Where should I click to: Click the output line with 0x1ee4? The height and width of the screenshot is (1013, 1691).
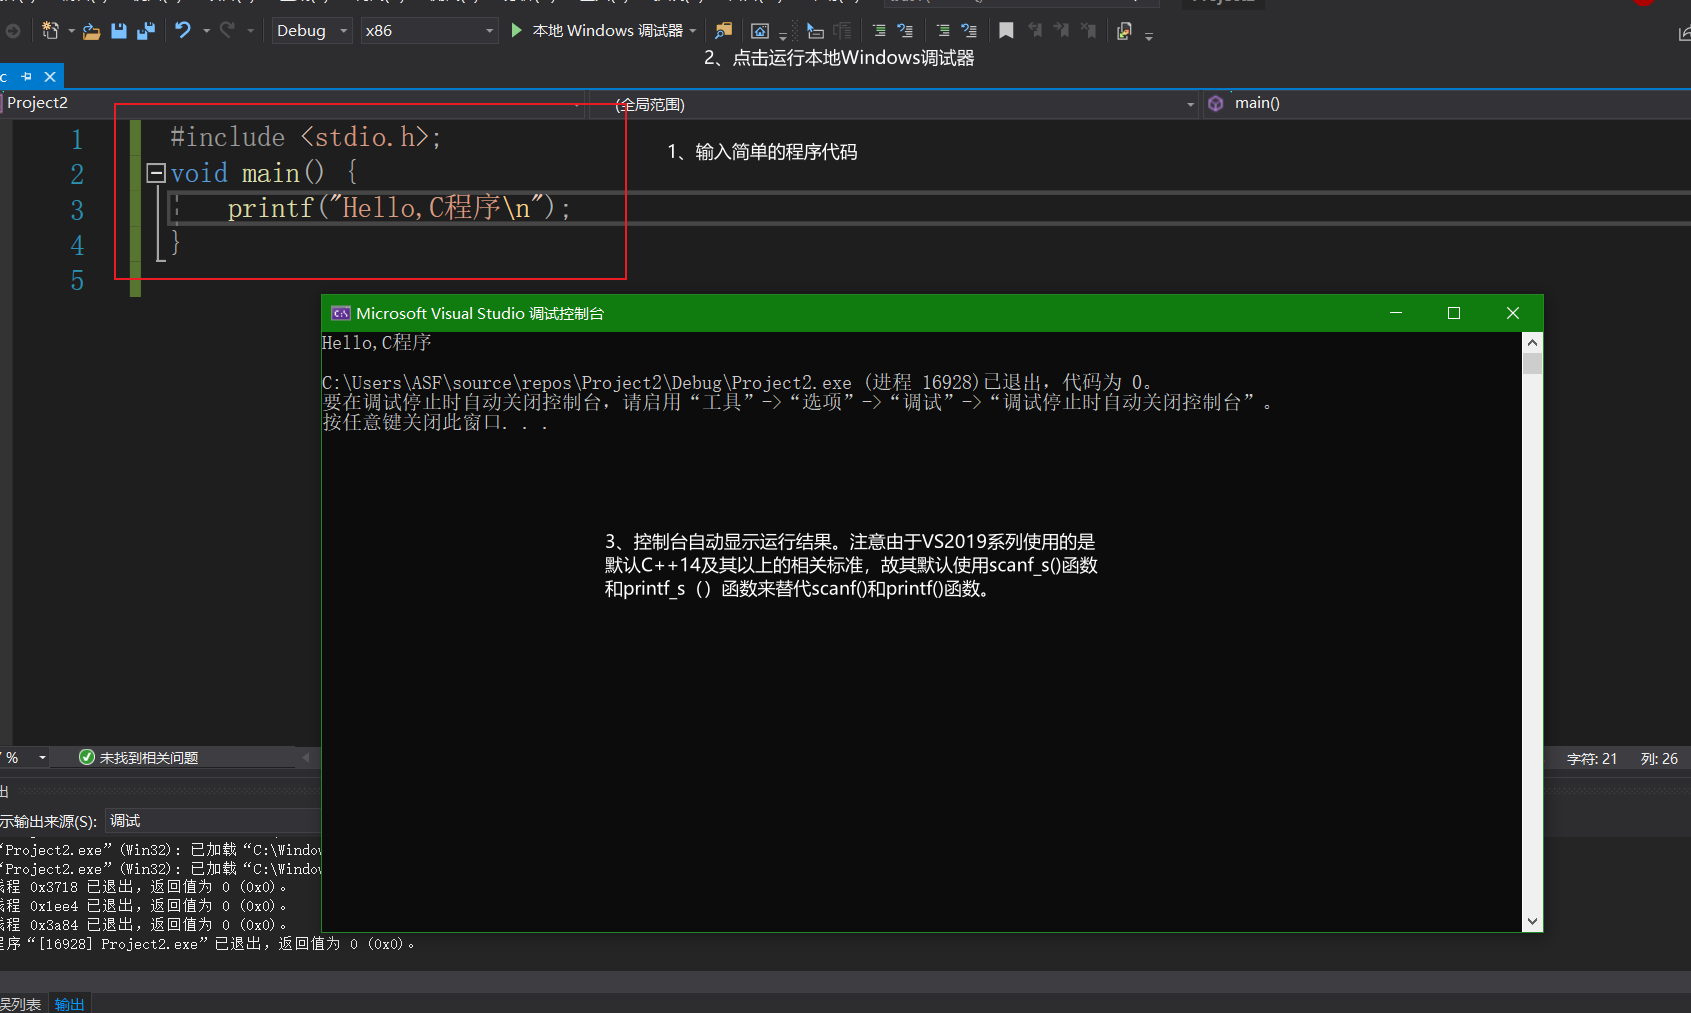tap(144, 906)
